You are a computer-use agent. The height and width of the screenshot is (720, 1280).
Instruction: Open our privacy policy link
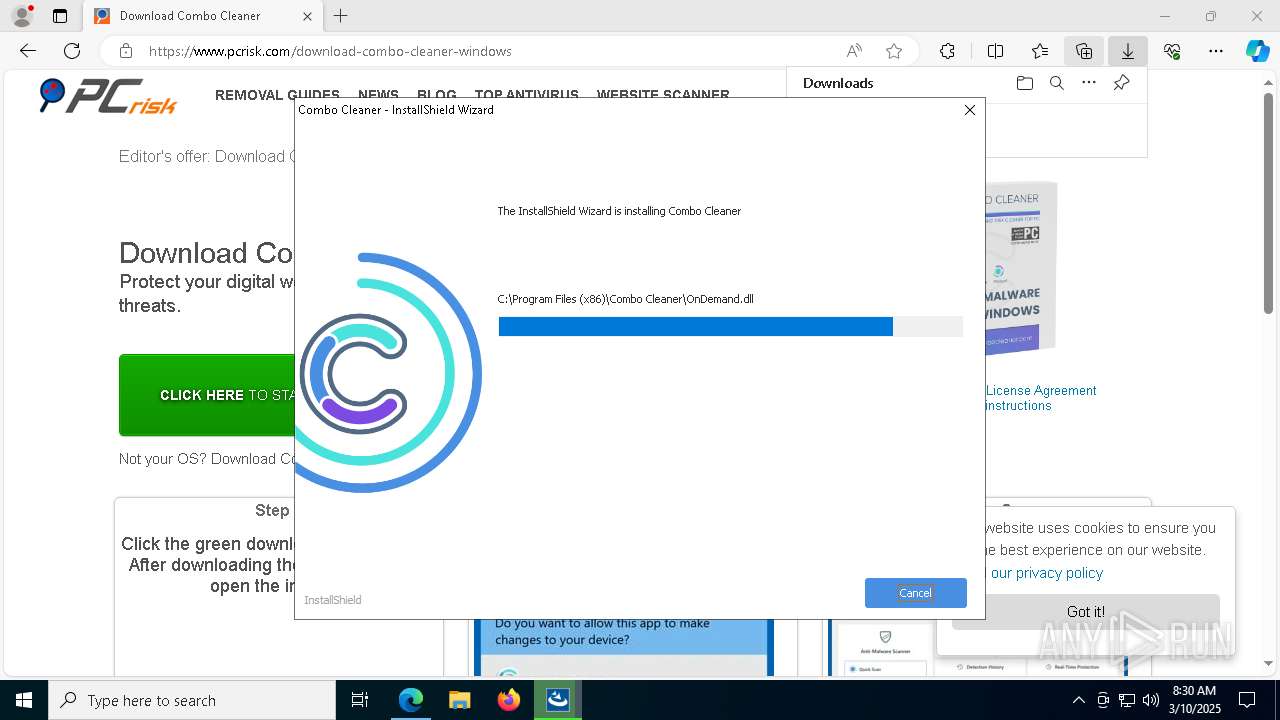tap(1047, 573)
